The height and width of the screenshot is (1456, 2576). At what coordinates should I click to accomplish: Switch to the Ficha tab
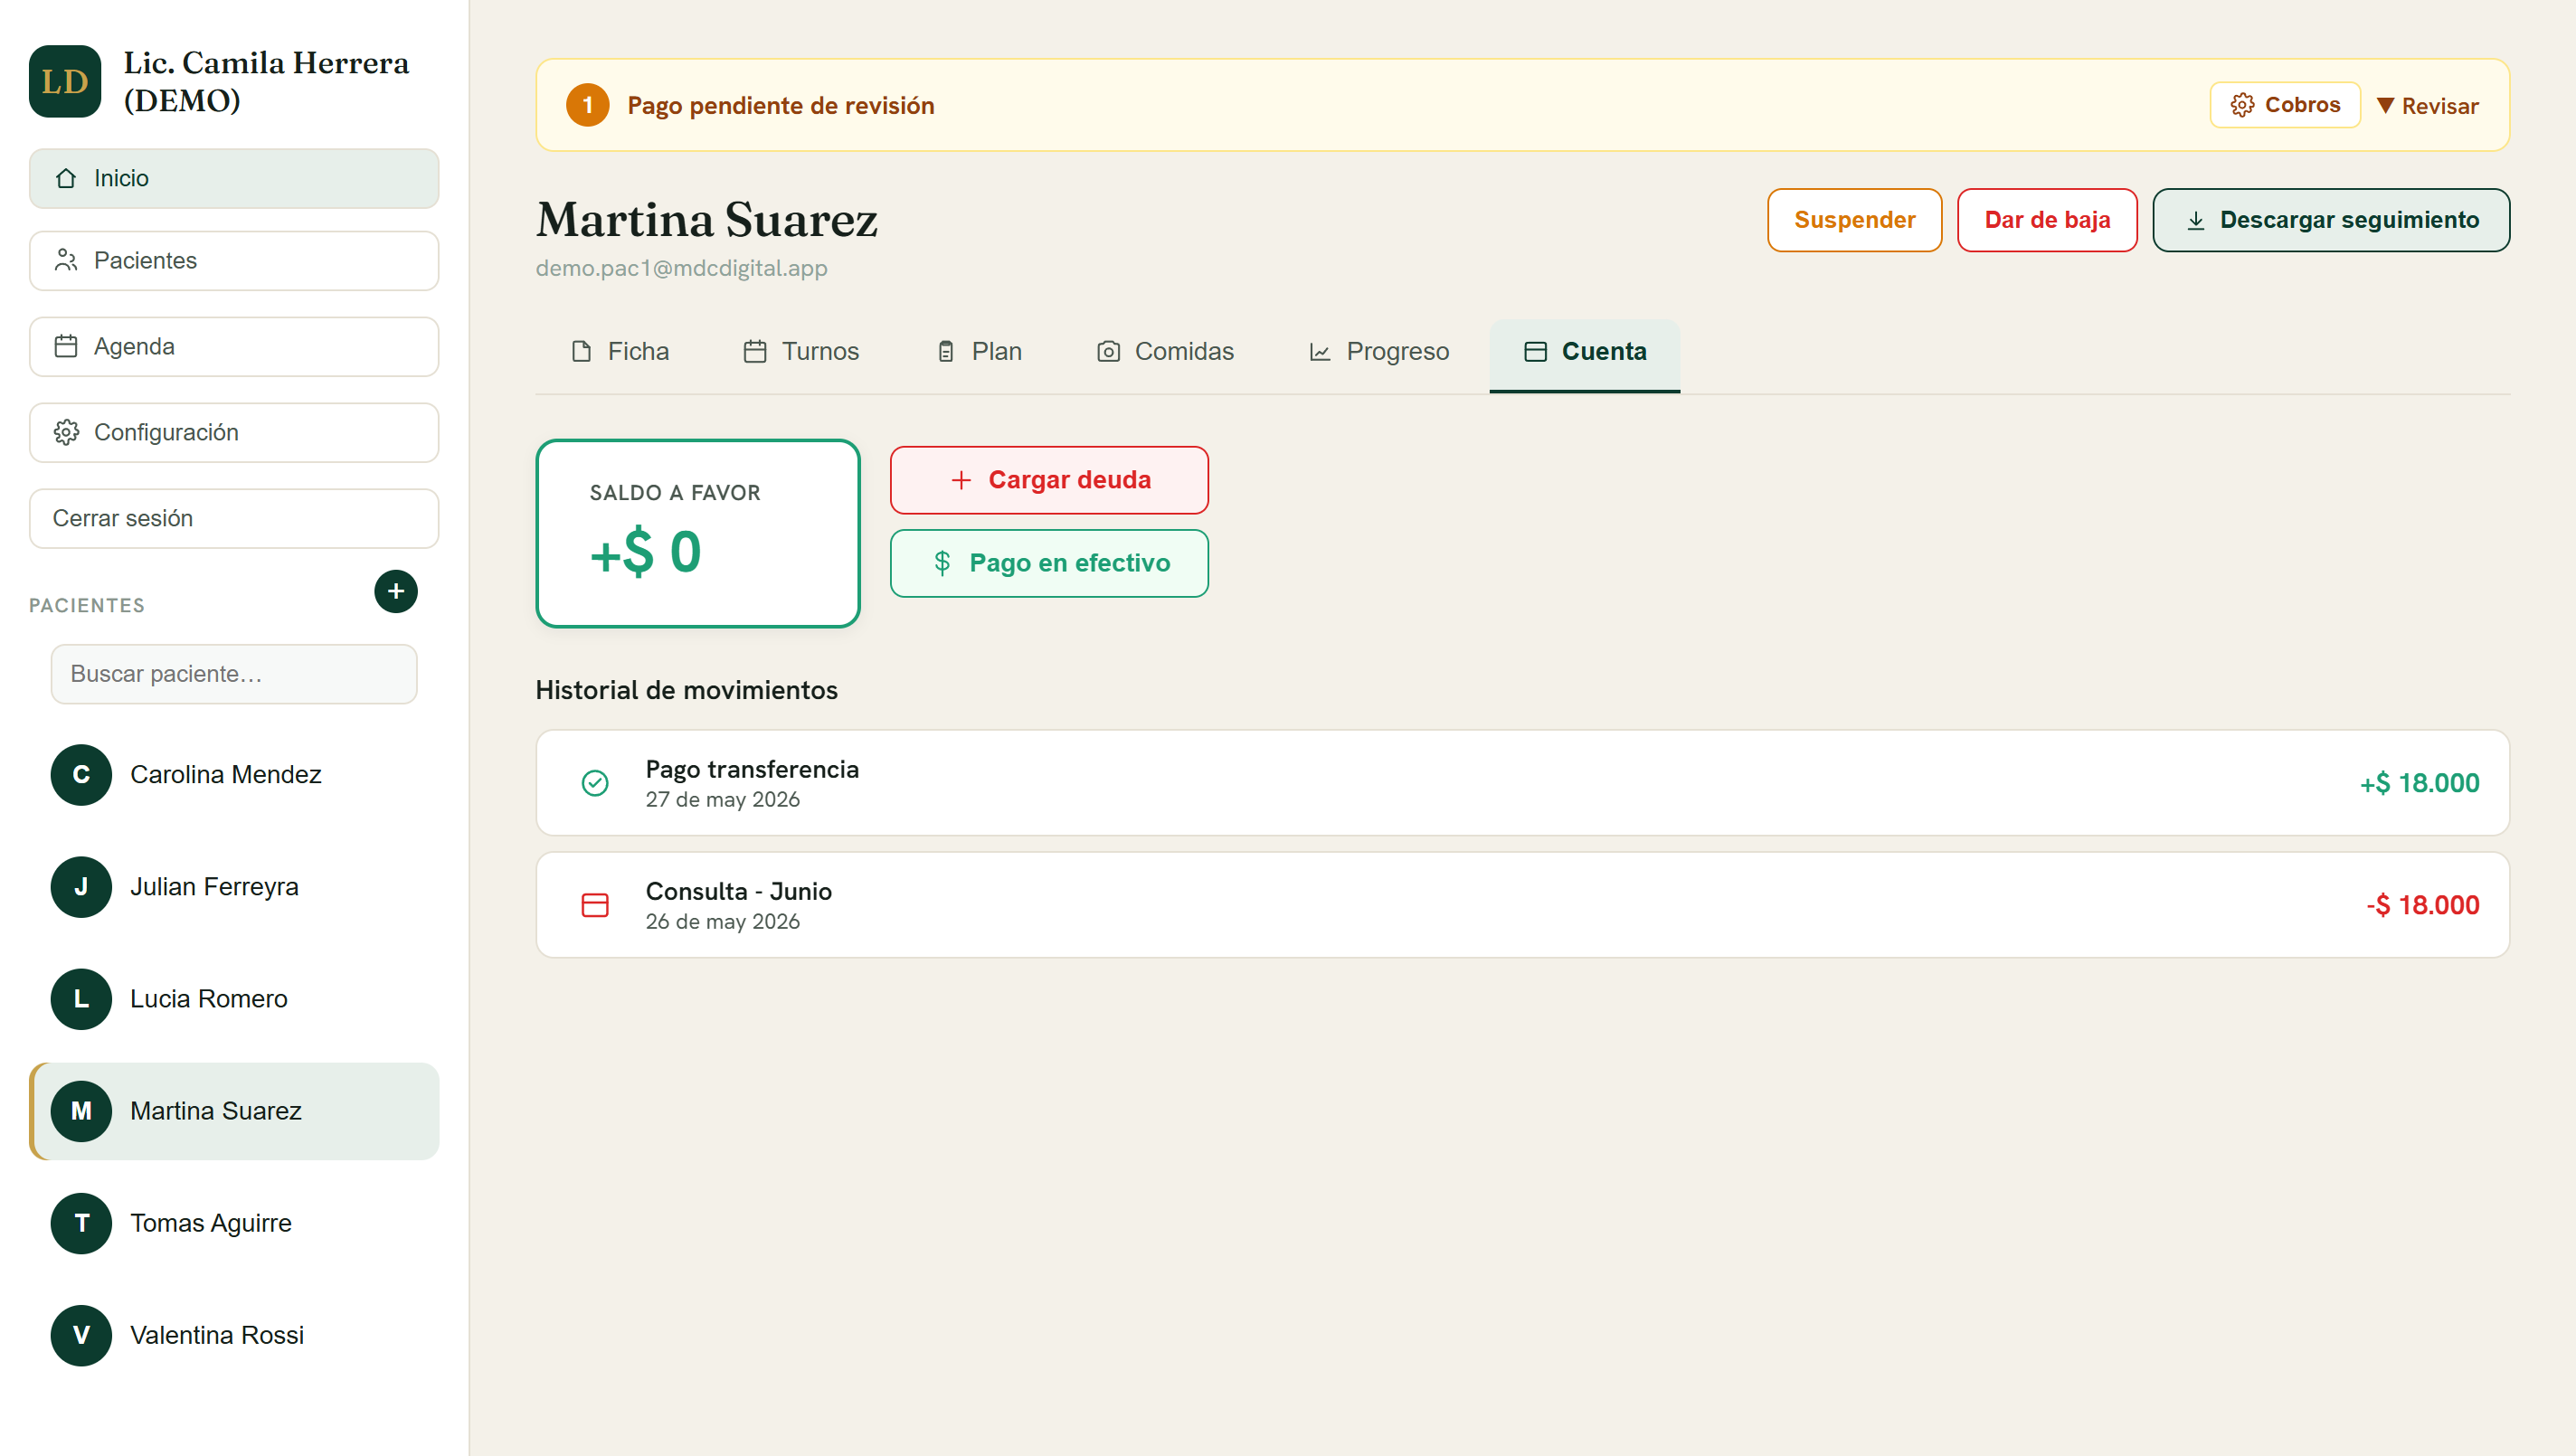[x=620, y=351]
